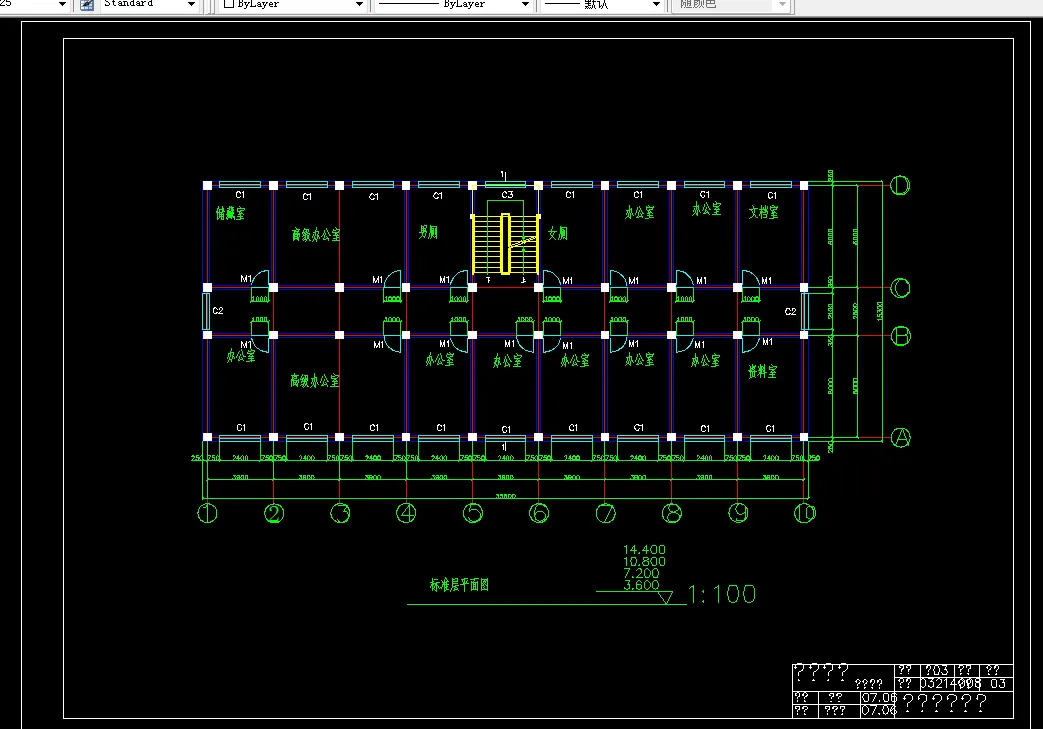
Task: Click the 高级办公室 label in the upper room
Action: tap(316, 235)
